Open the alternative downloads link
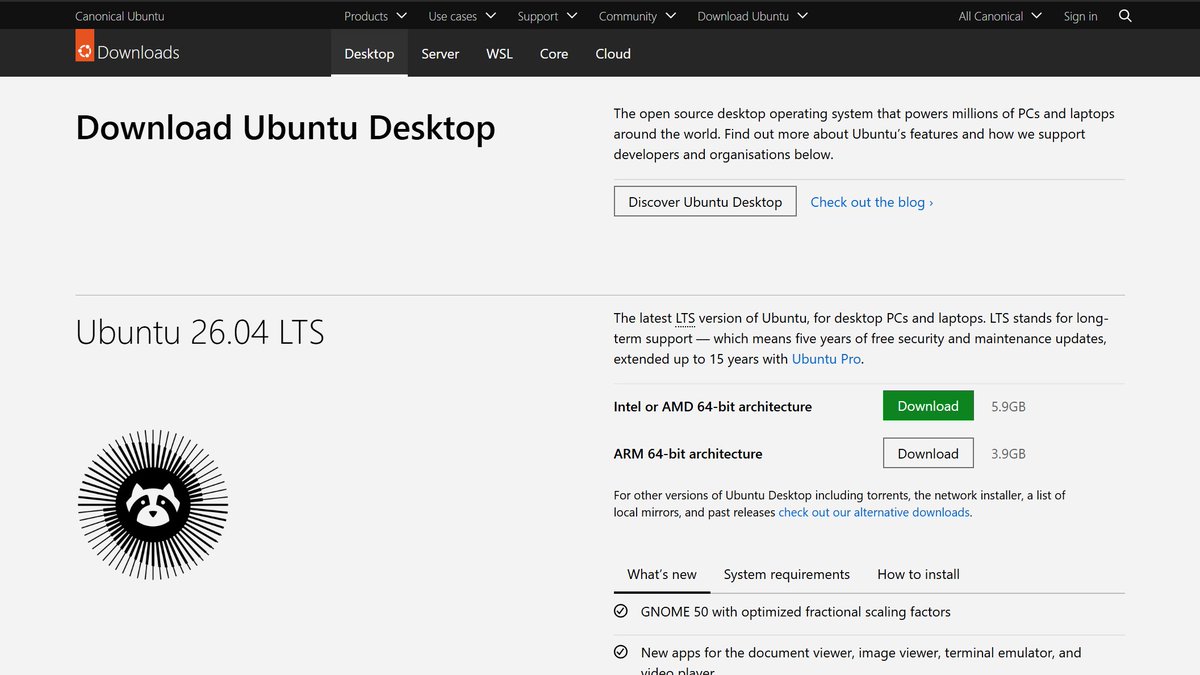1200x675 pixels. pyautogui.click(x=874, y=512)
